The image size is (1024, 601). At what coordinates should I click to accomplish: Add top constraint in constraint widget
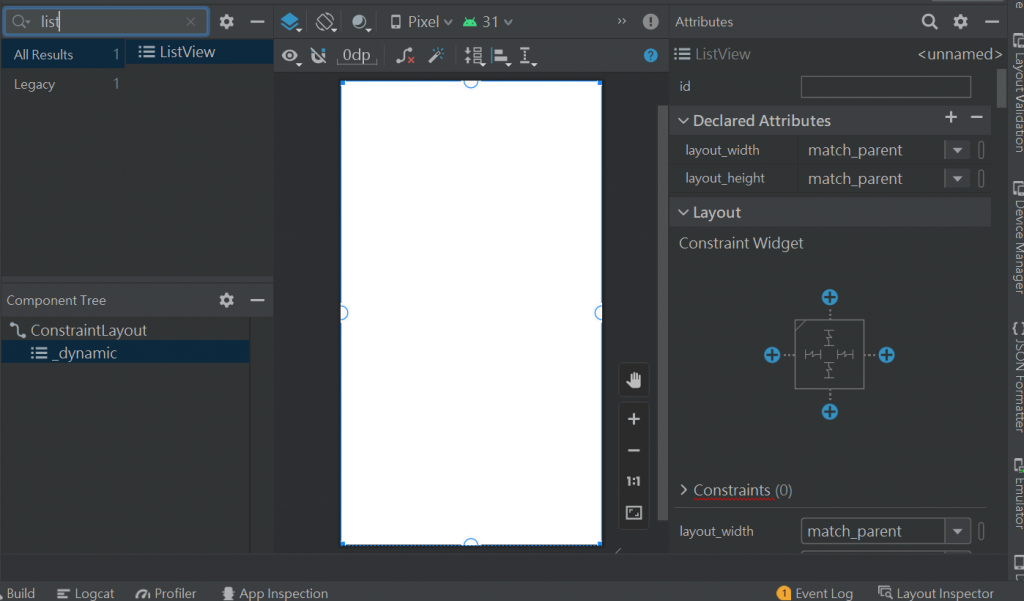pos(829,297)
